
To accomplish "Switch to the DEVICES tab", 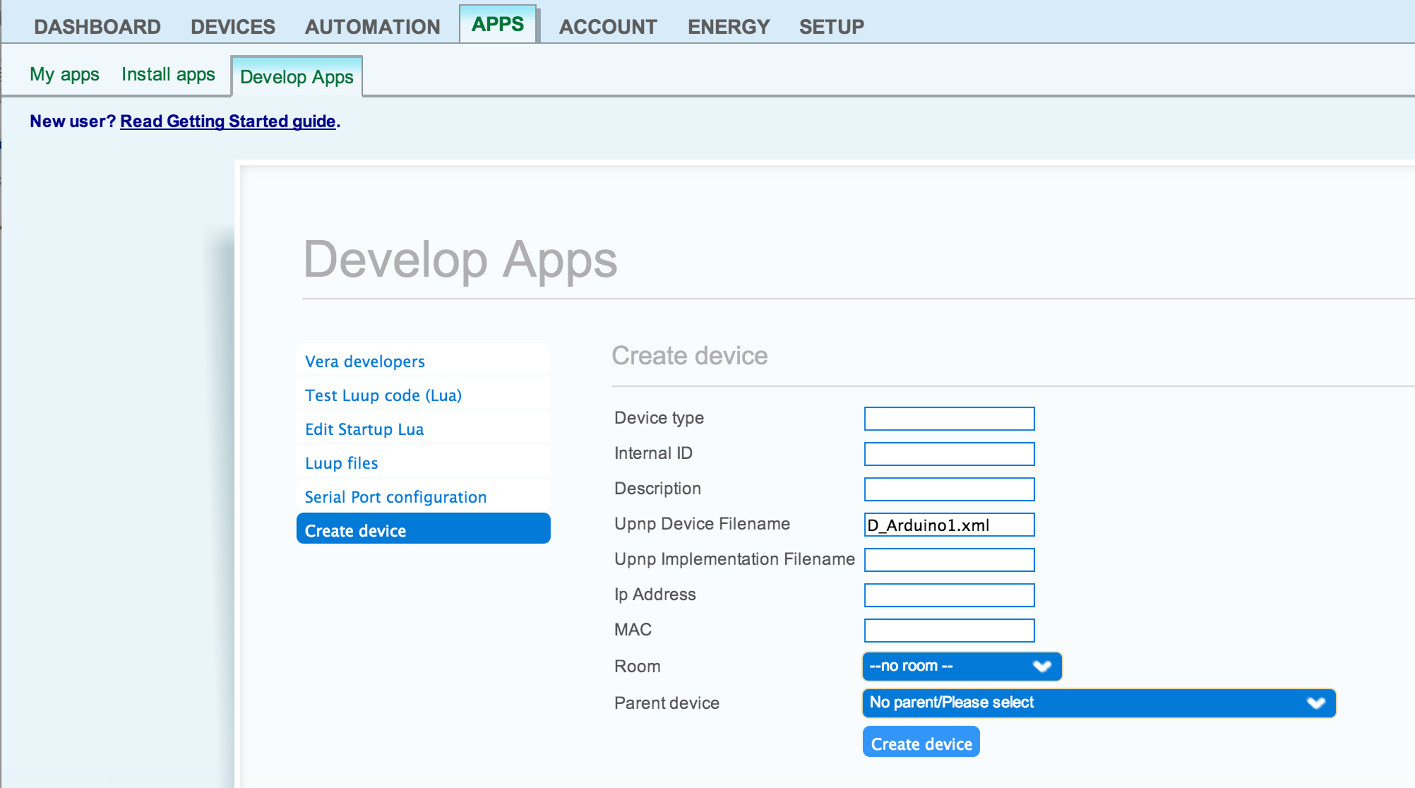I will 233,27.
